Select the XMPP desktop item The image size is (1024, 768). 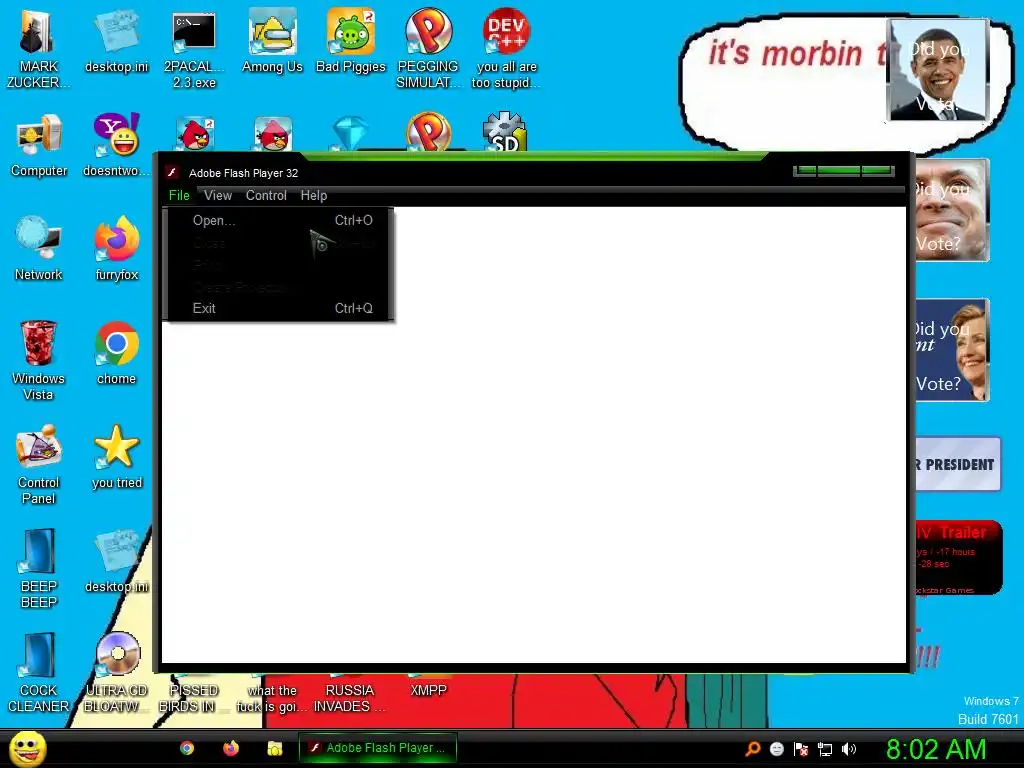click(x=428, y=690)
